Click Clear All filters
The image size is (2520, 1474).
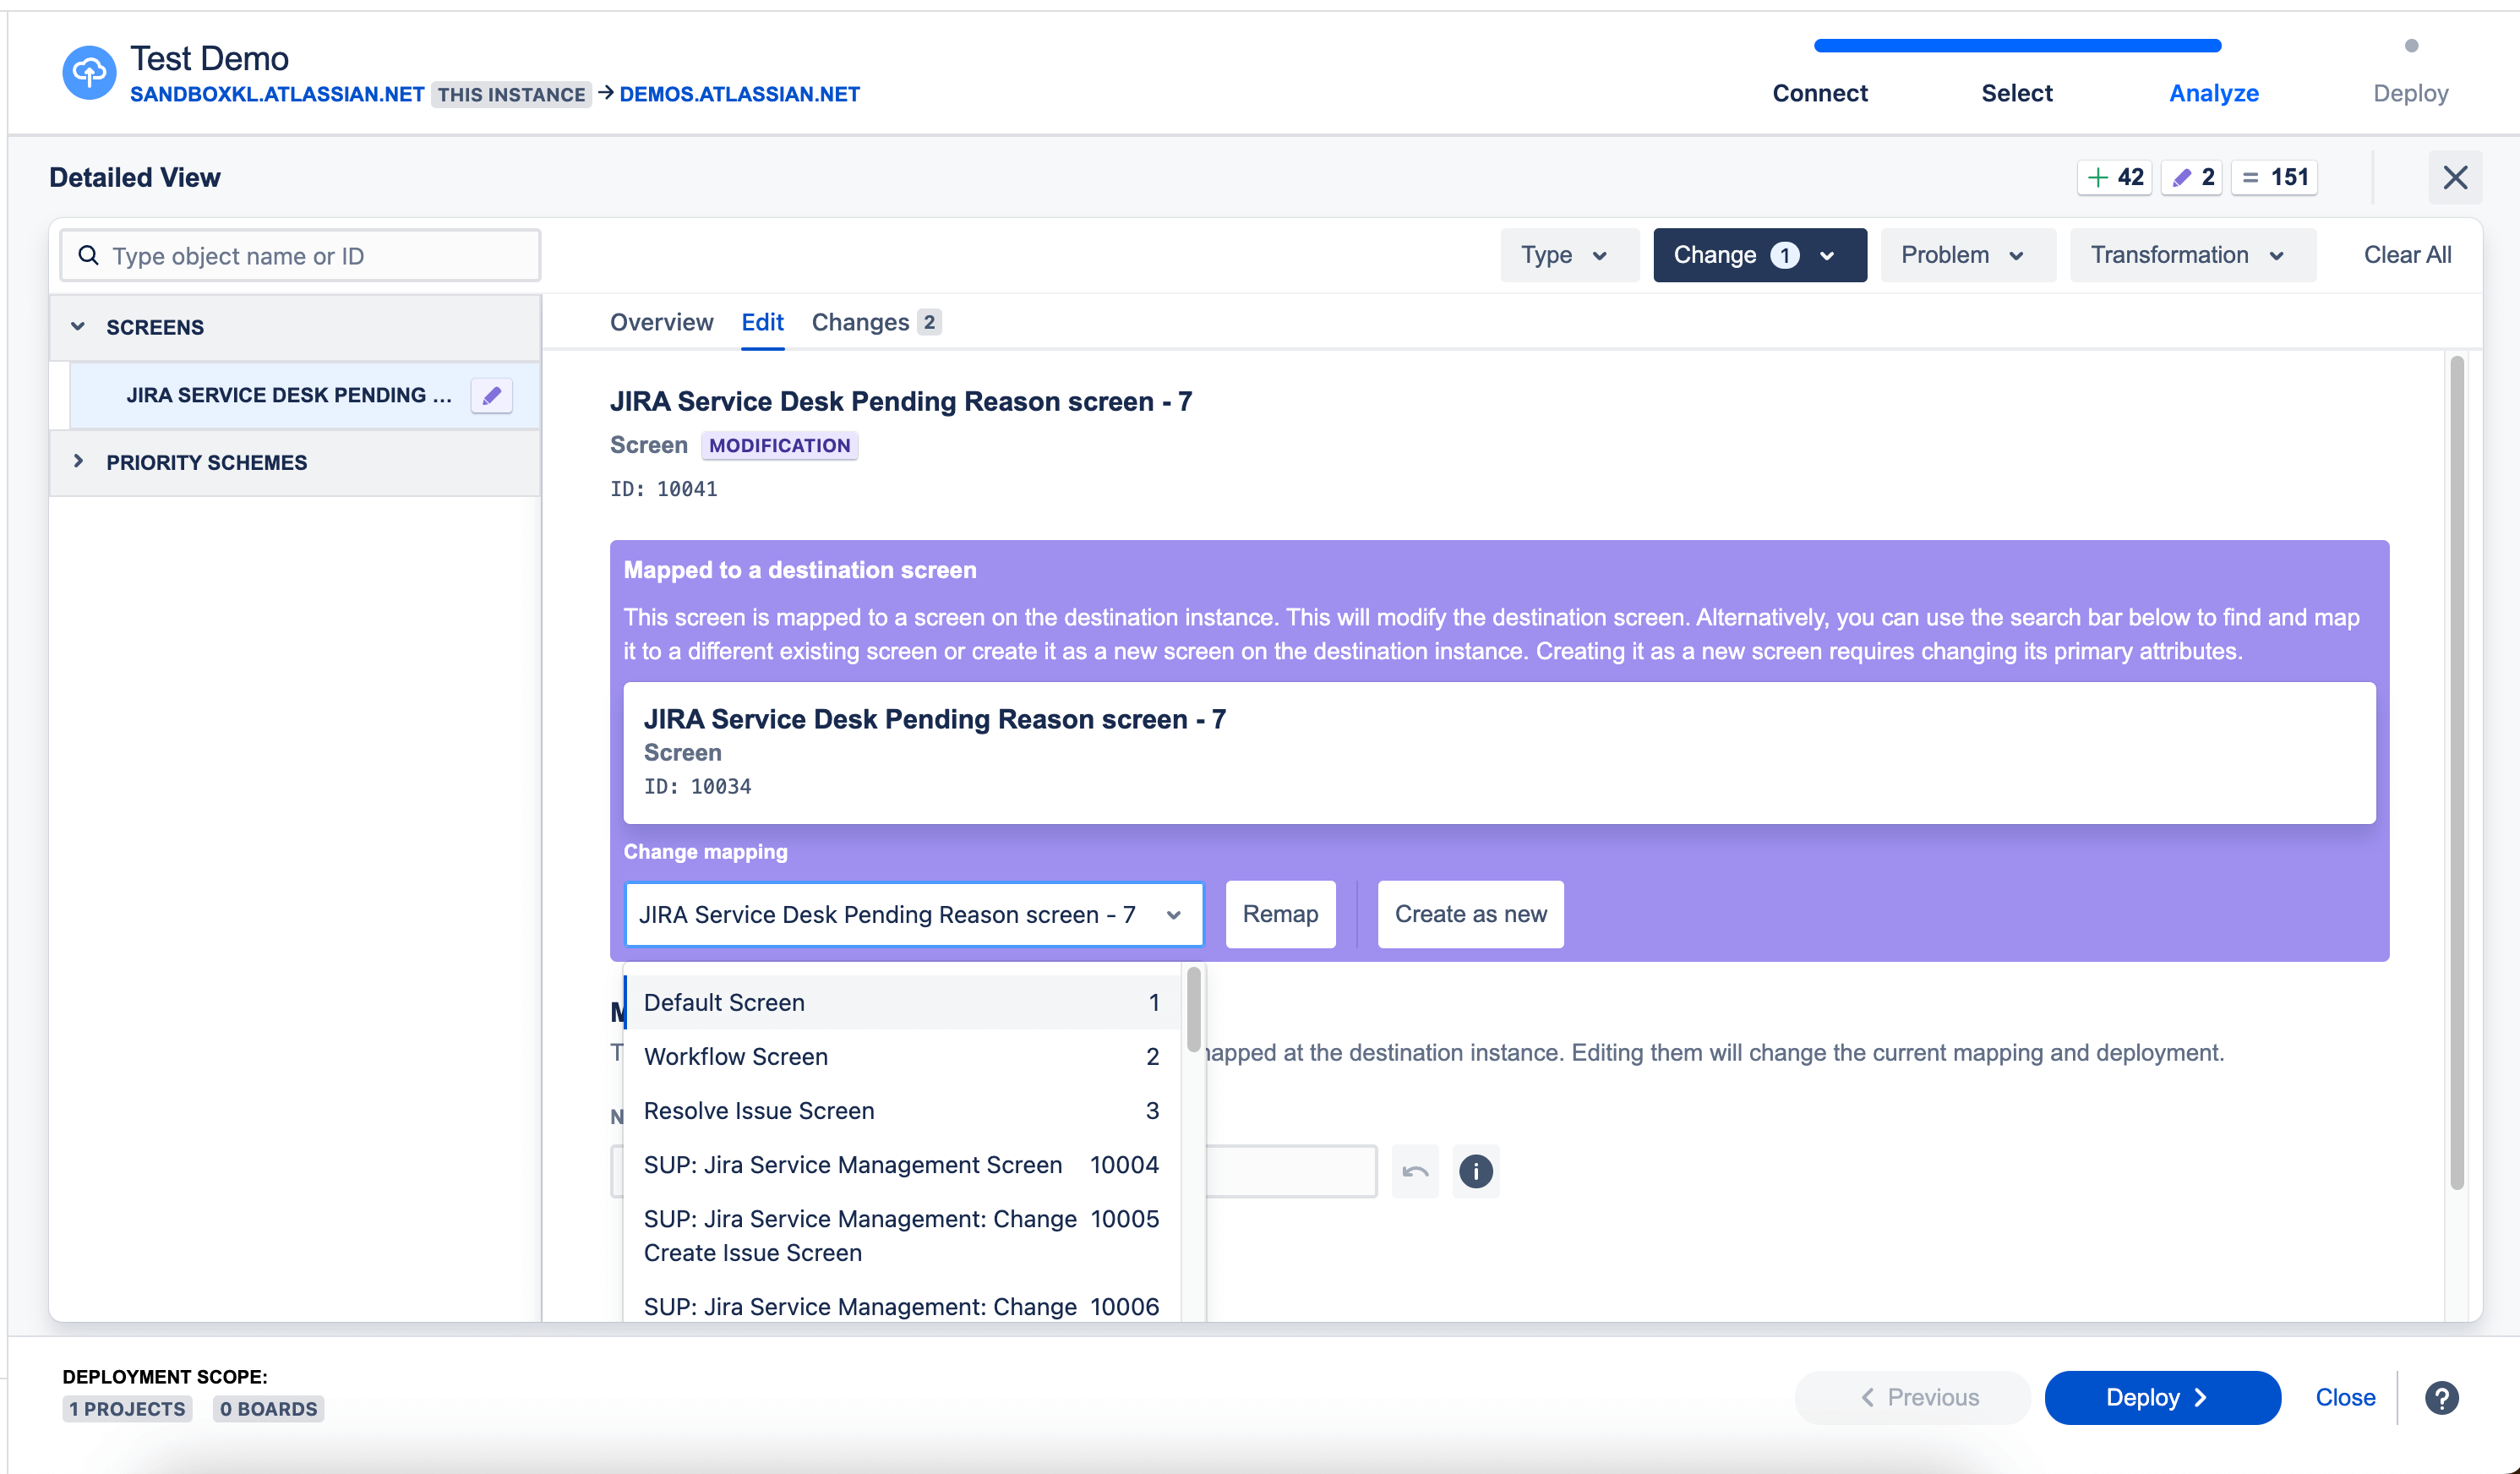point(2406,255)
